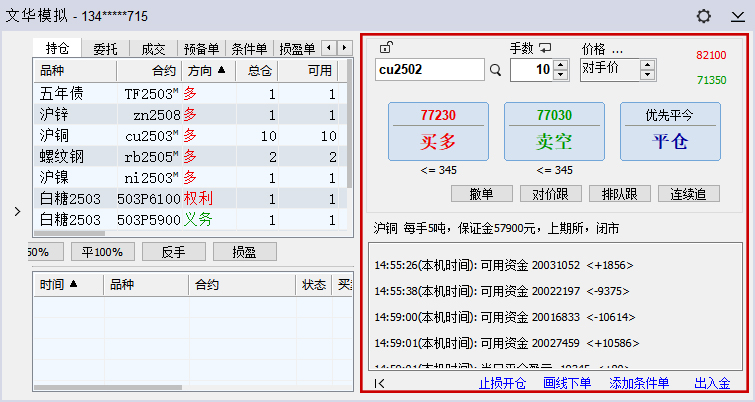Click 反手 reverse button

pos(174,252)
